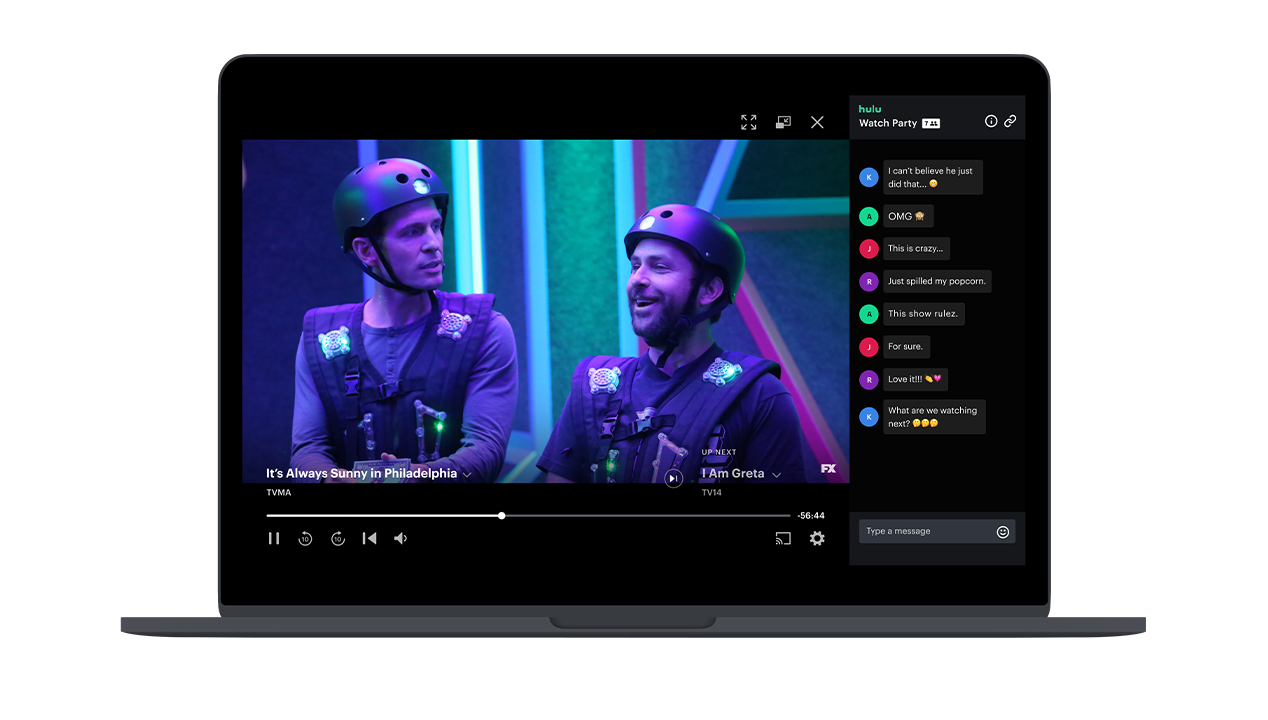Mute the volume speaker icon

pyautogui.click(x=401, y=539)
